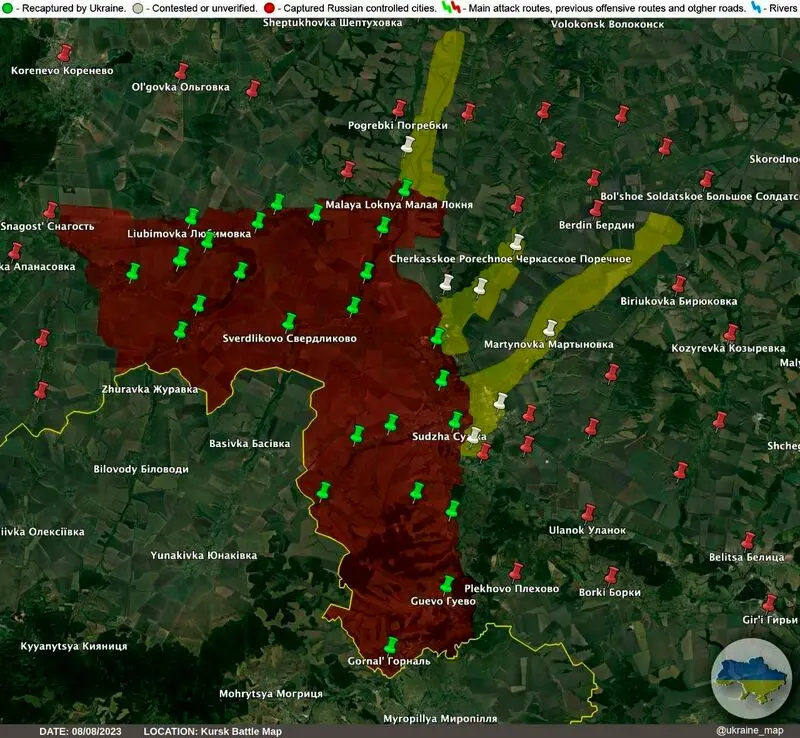This screenshot has height=738, width=800.
Task: Click the blue Rivers legend icon
Action: click(757, 8)
